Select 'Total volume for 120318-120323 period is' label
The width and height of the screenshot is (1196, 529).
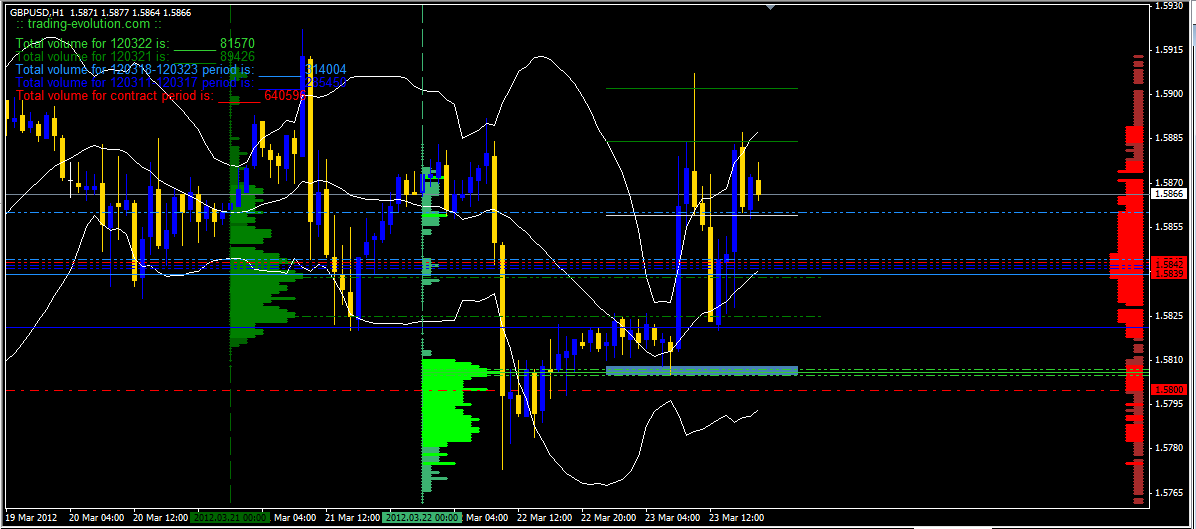(x=135, y=69)
